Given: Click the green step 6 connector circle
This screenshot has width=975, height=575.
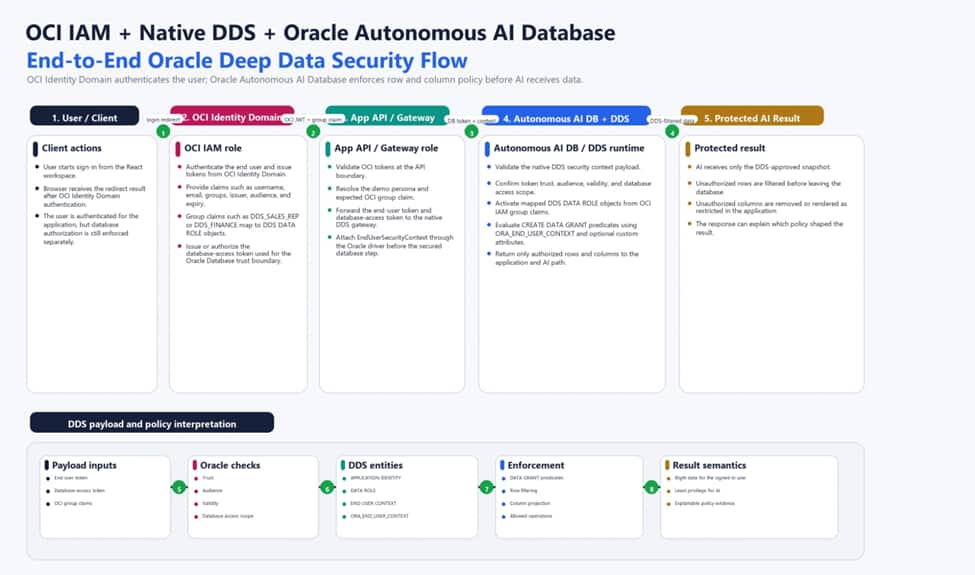Looking at the screenshot, I should [327, 488].
